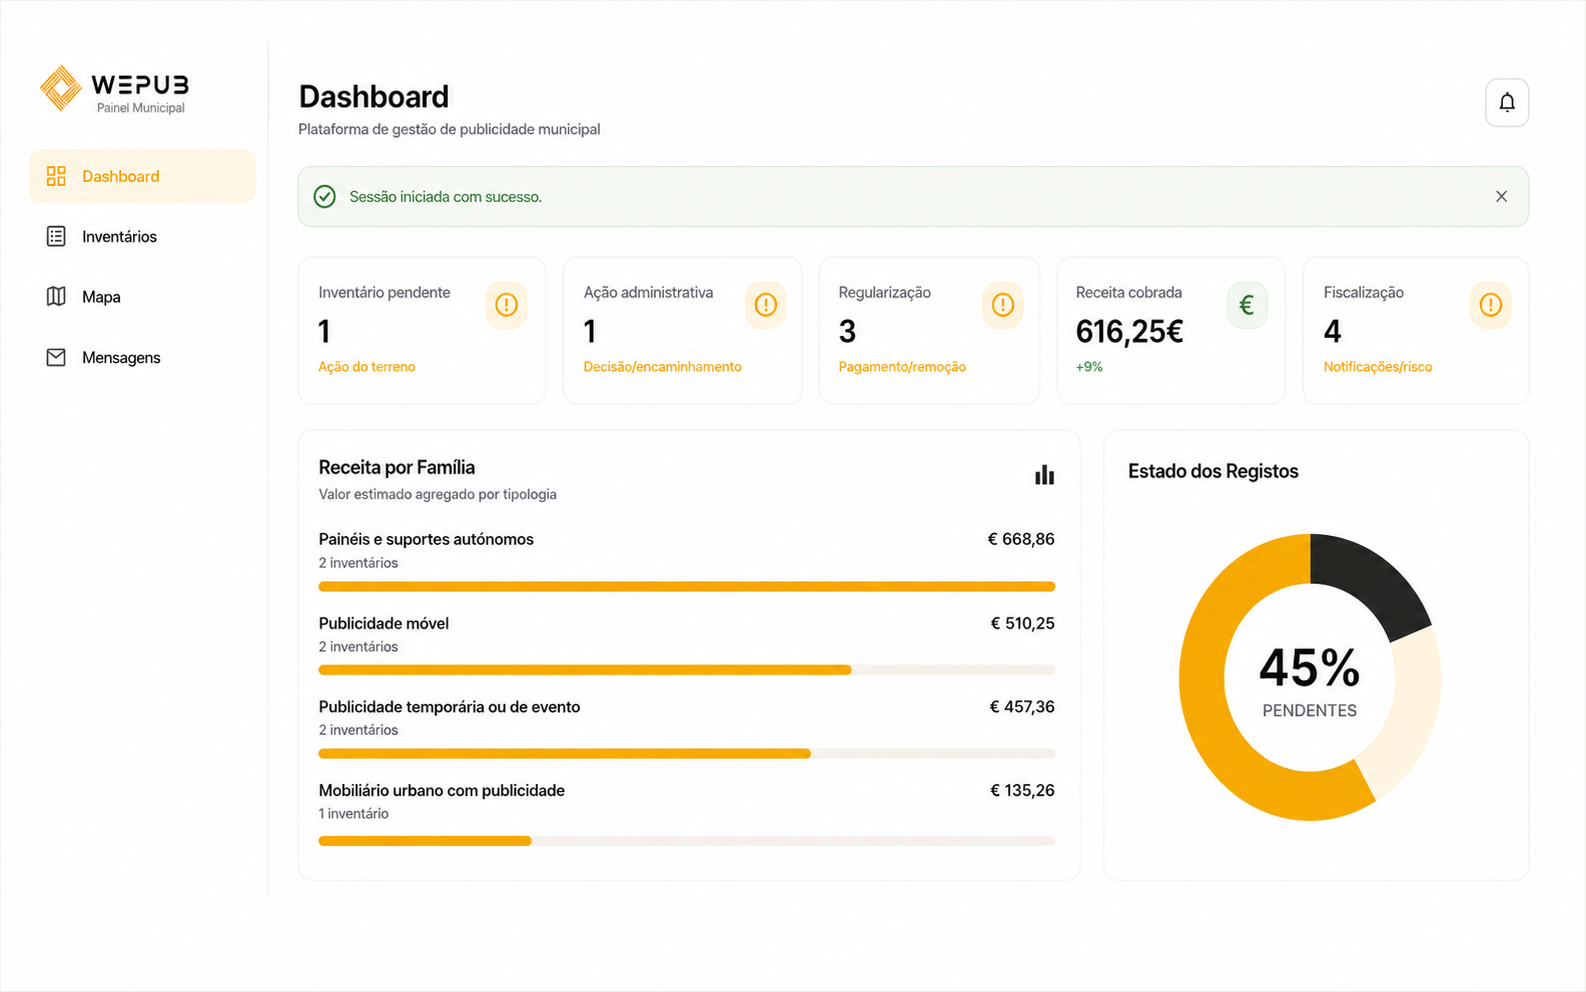1586x992 pixels.
Task: Click the Mobiliário urbano com publicidade progress bar
Action: coord(687,841)
